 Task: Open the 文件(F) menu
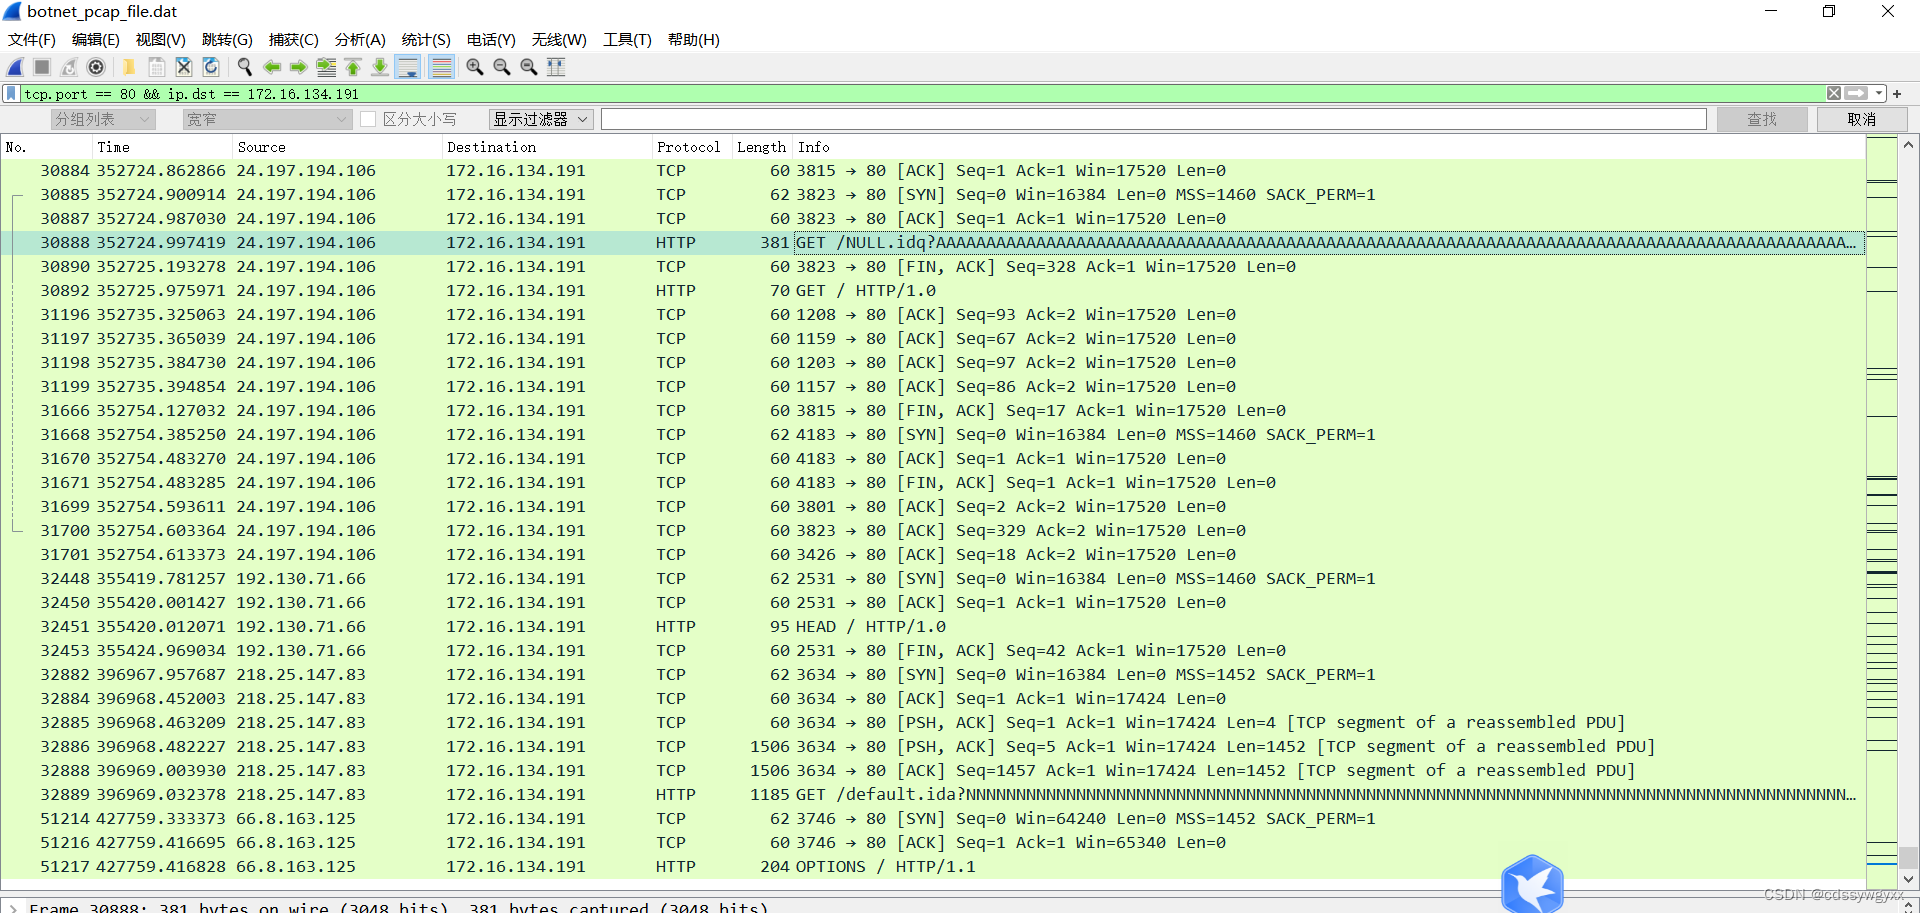[32, 40]
